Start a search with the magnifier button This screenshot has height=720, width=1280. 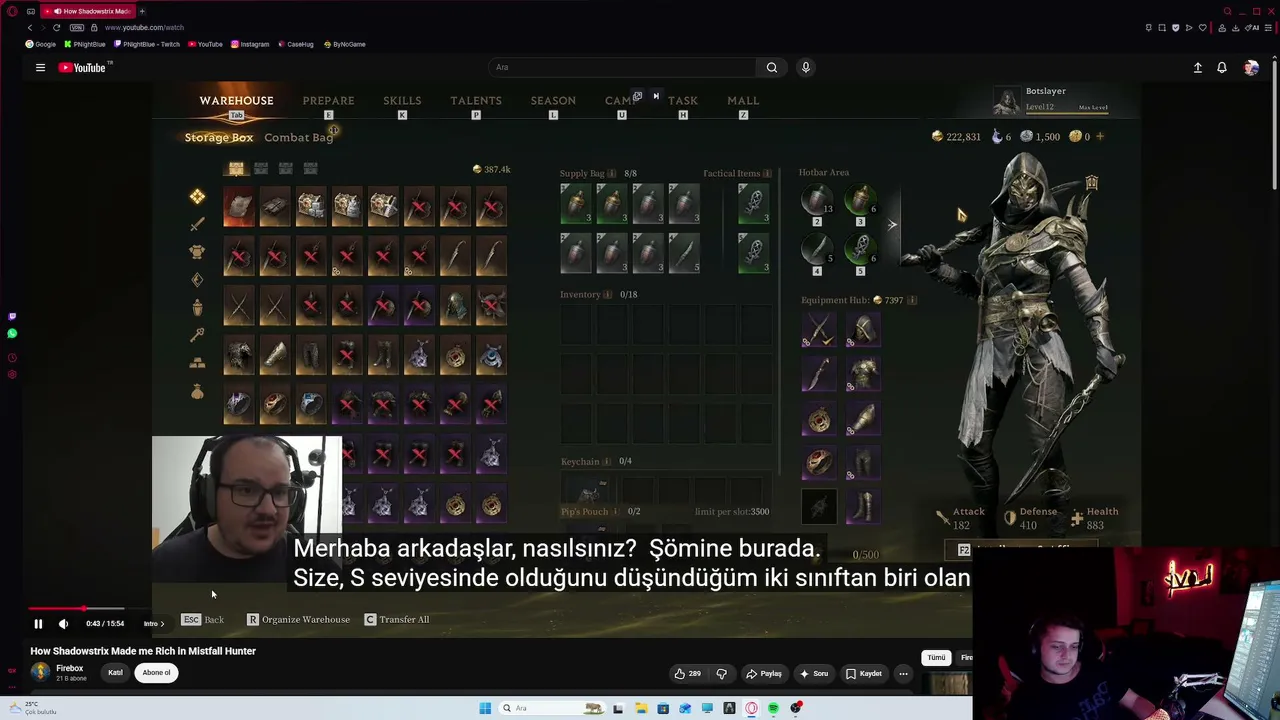771,67
